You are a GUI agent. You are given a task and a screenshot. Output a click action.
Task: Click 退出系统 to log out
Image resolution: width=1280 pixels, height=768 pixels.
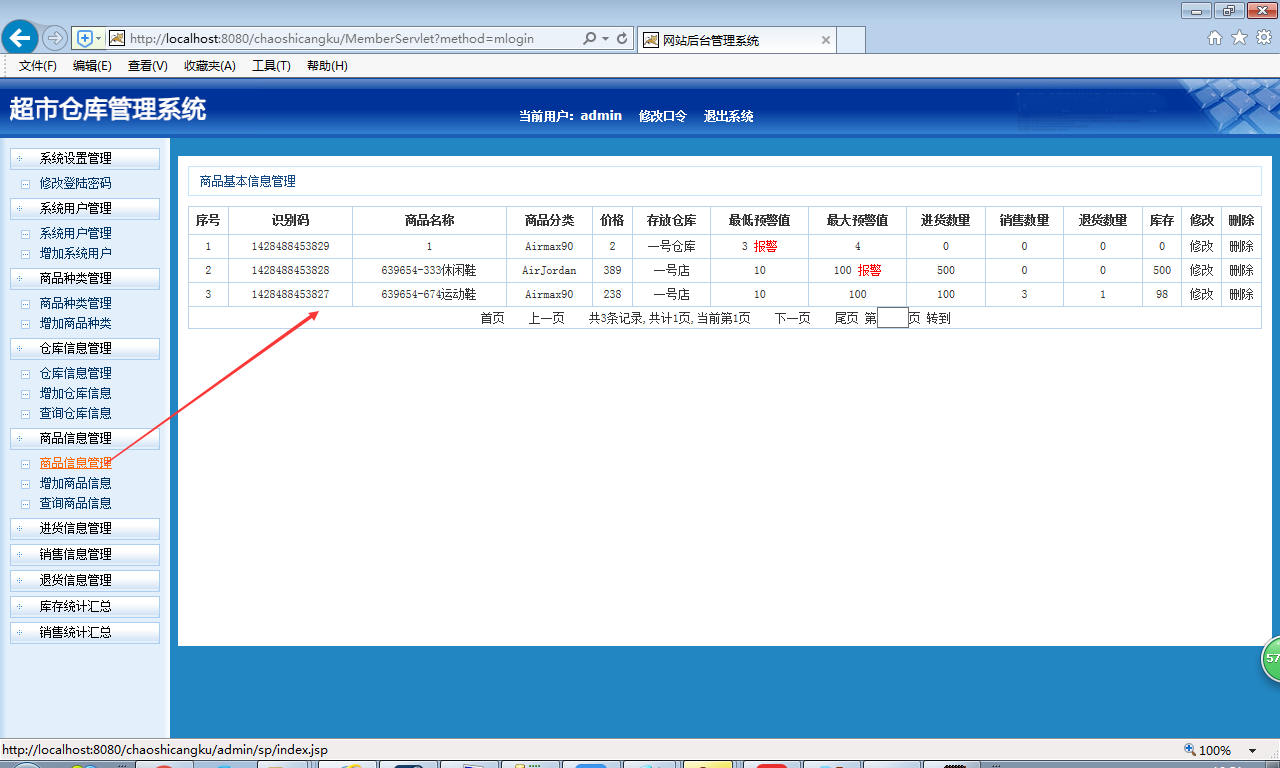click(728, 116)
